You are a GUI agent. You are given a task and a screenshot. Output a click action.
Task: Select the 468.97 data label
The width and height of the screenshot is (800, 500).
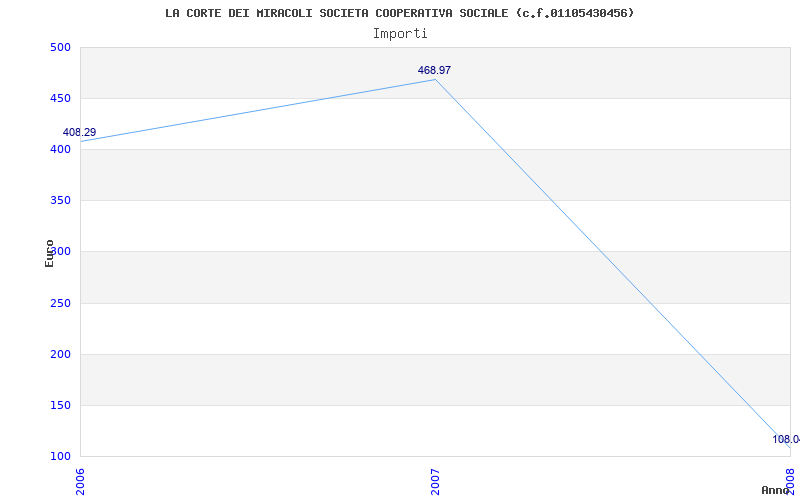click(x=434, y=70)
